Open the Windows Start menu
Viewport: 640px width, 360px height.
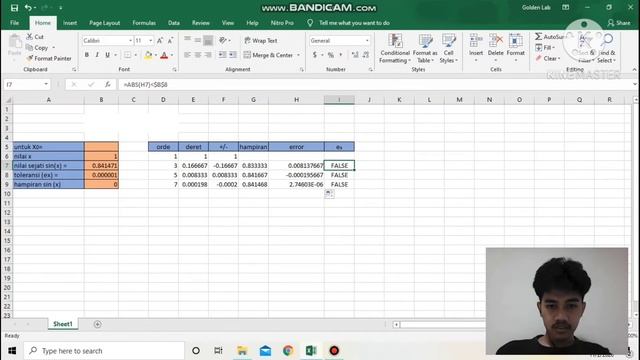[x=12, y=351]
